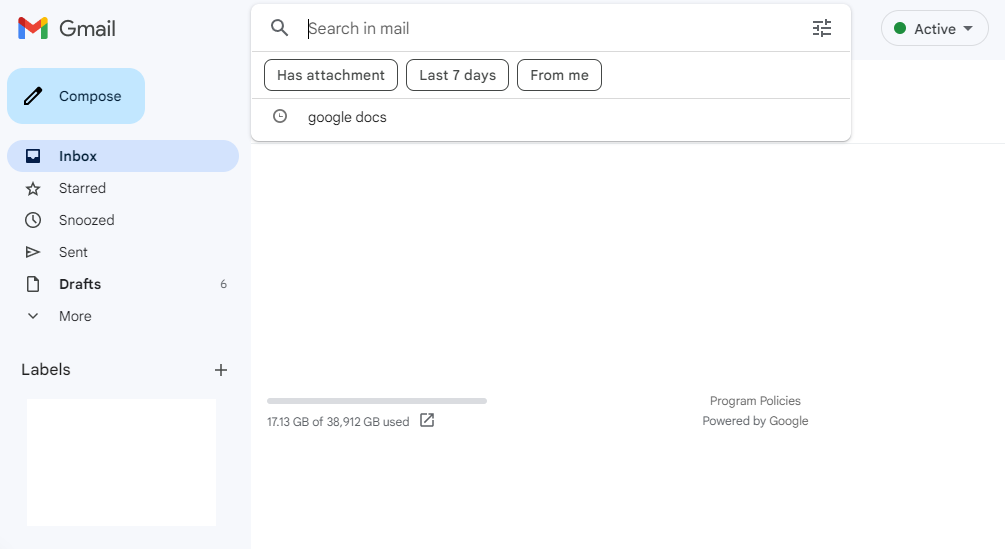This screenshot has height=549, width=1005.
Task: Expand the More sidebar section
Action: pos(74,316)
